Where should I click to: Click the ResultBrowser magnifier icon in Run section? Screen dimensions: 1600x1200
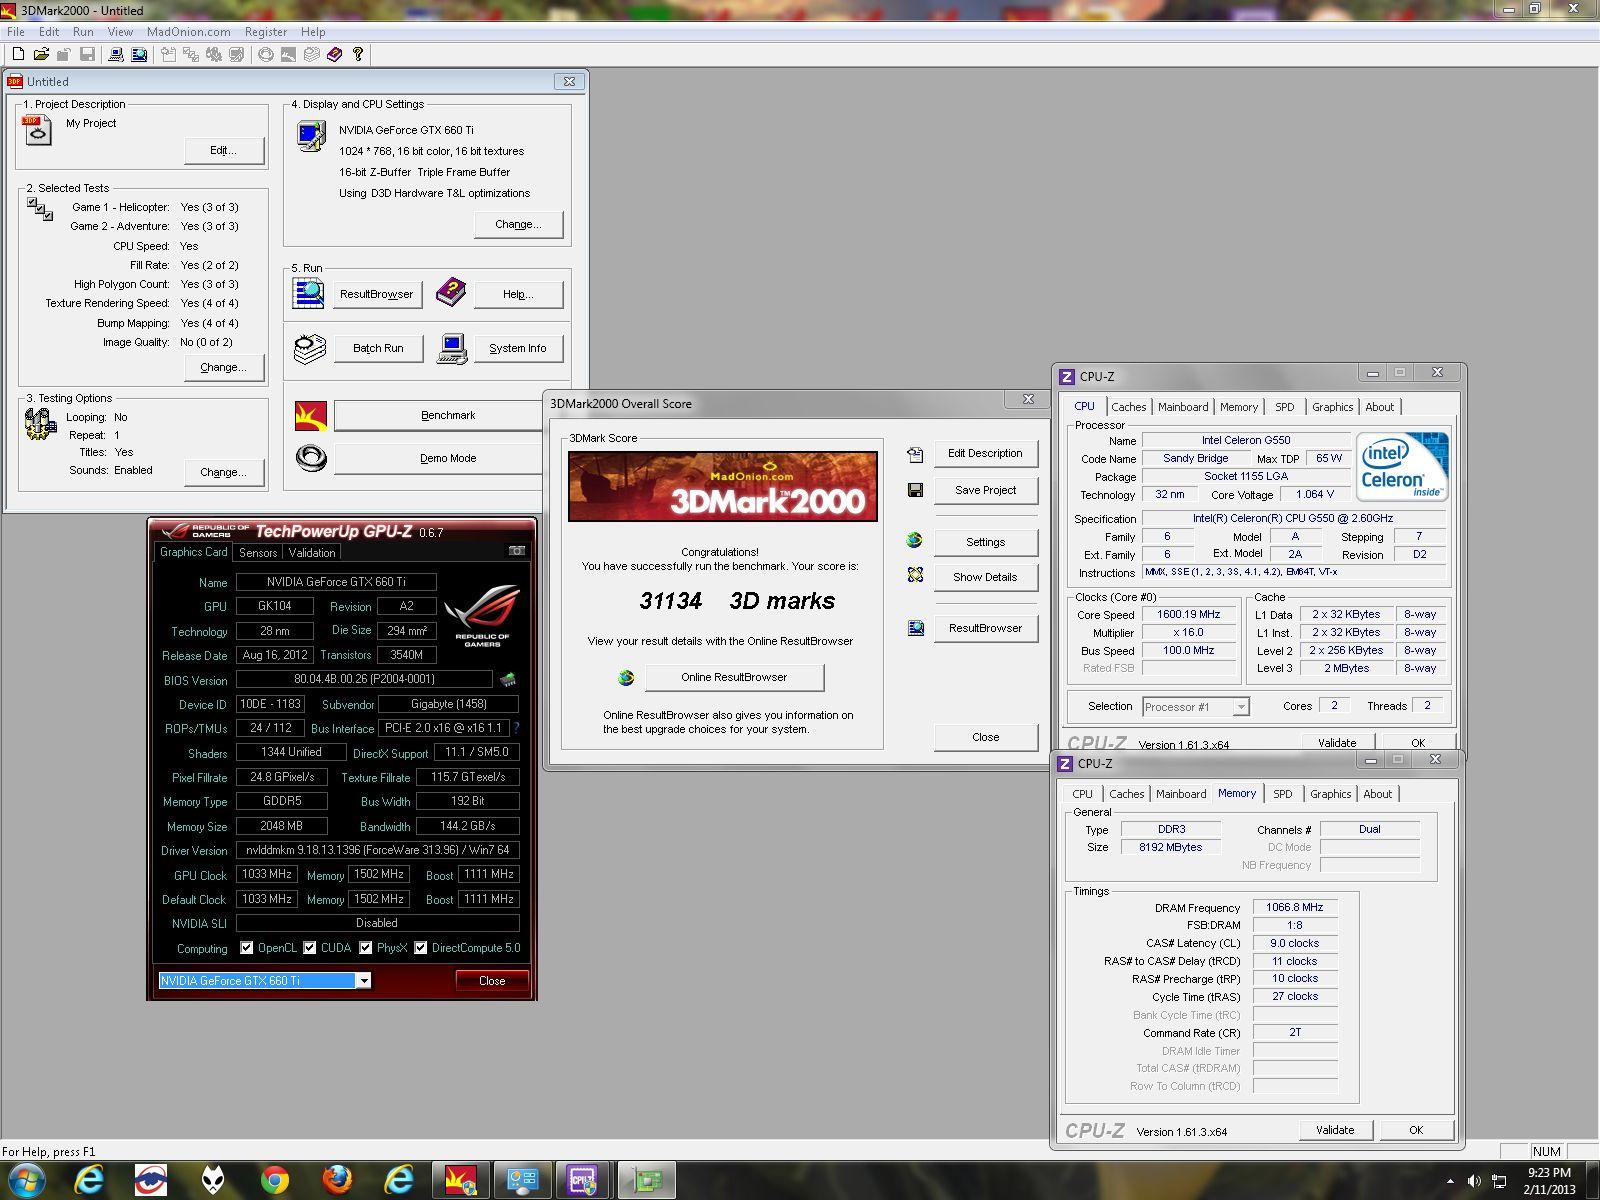click(308, 293)
